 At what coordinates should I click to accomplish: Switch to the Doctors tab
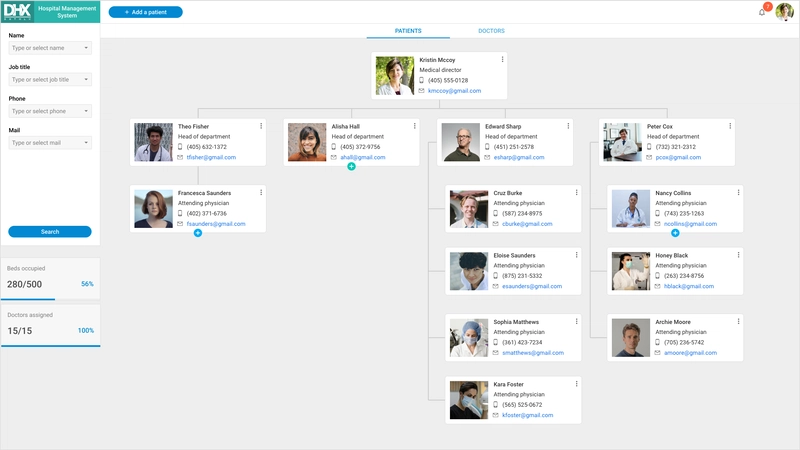(x=491, y=31)
